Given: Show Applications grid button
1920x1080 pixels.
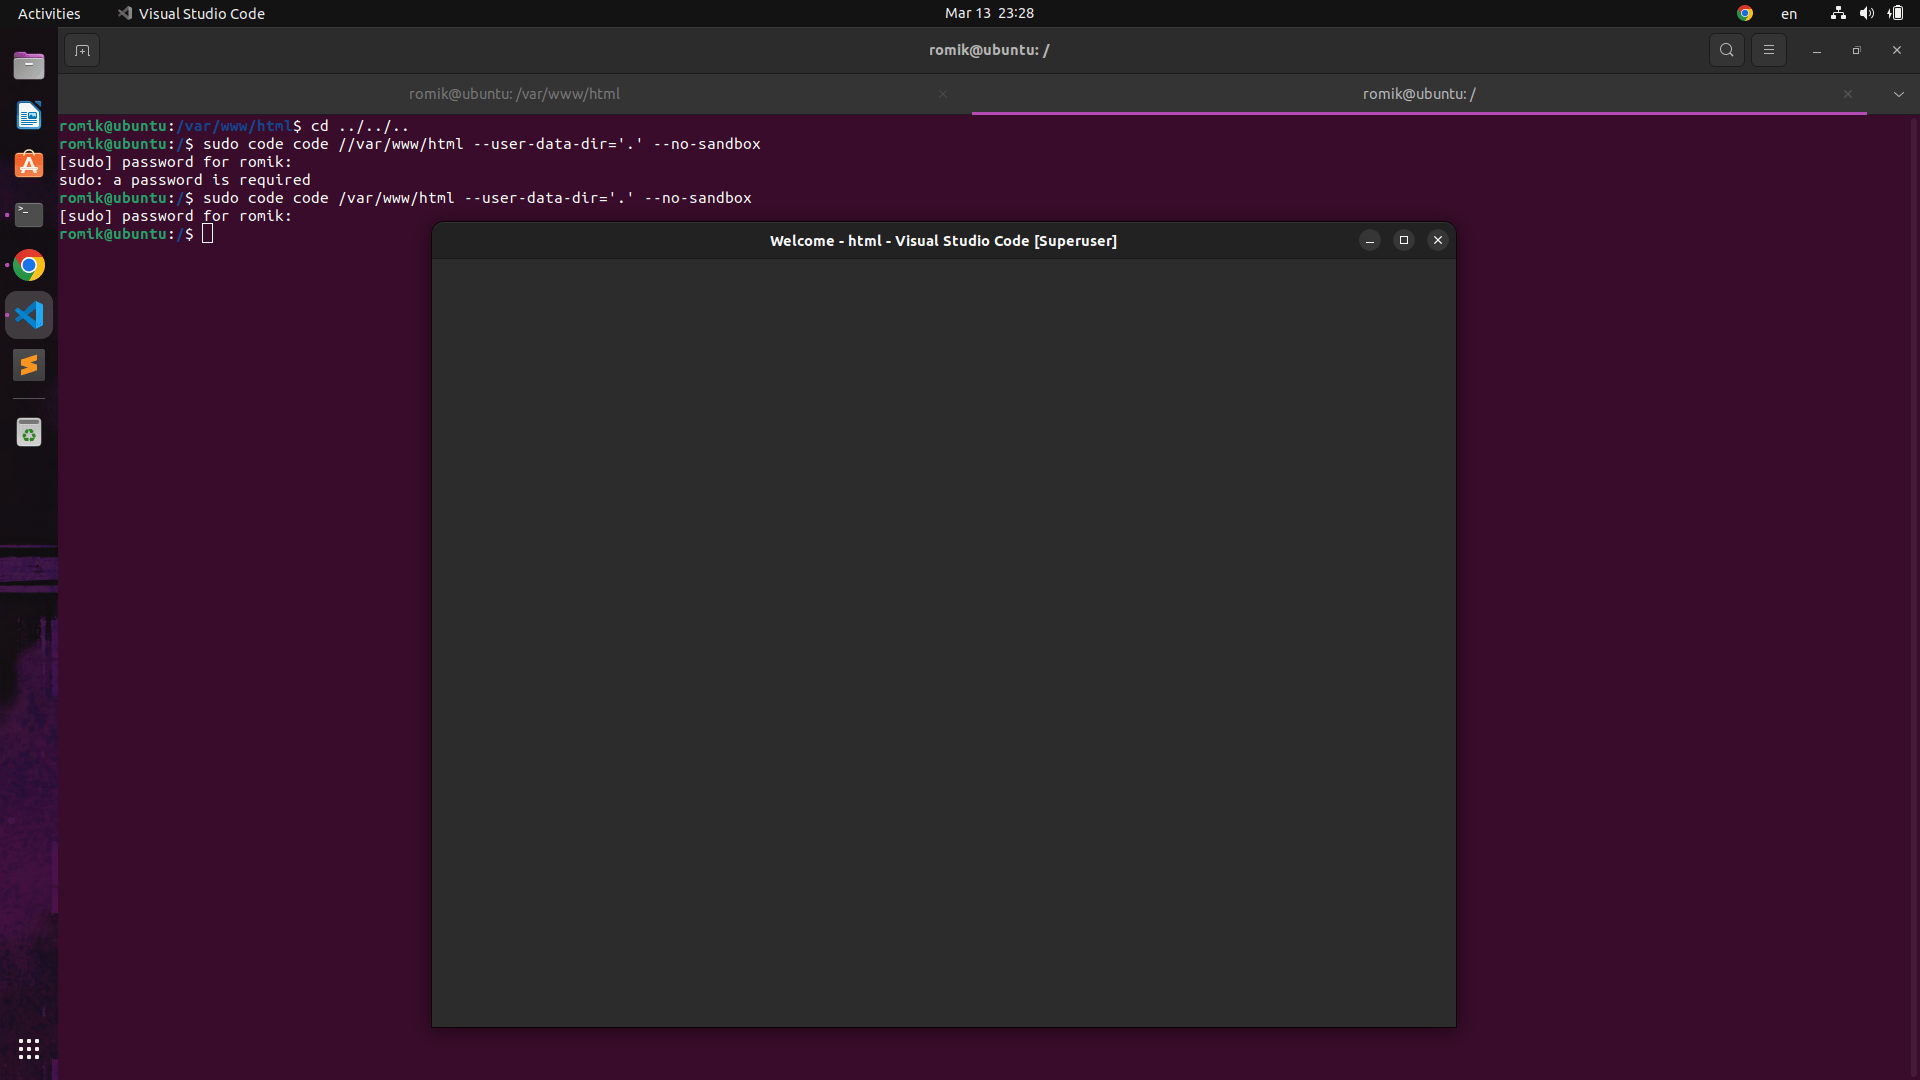Looking at the screenshot, I should [x=29, y=1049].
